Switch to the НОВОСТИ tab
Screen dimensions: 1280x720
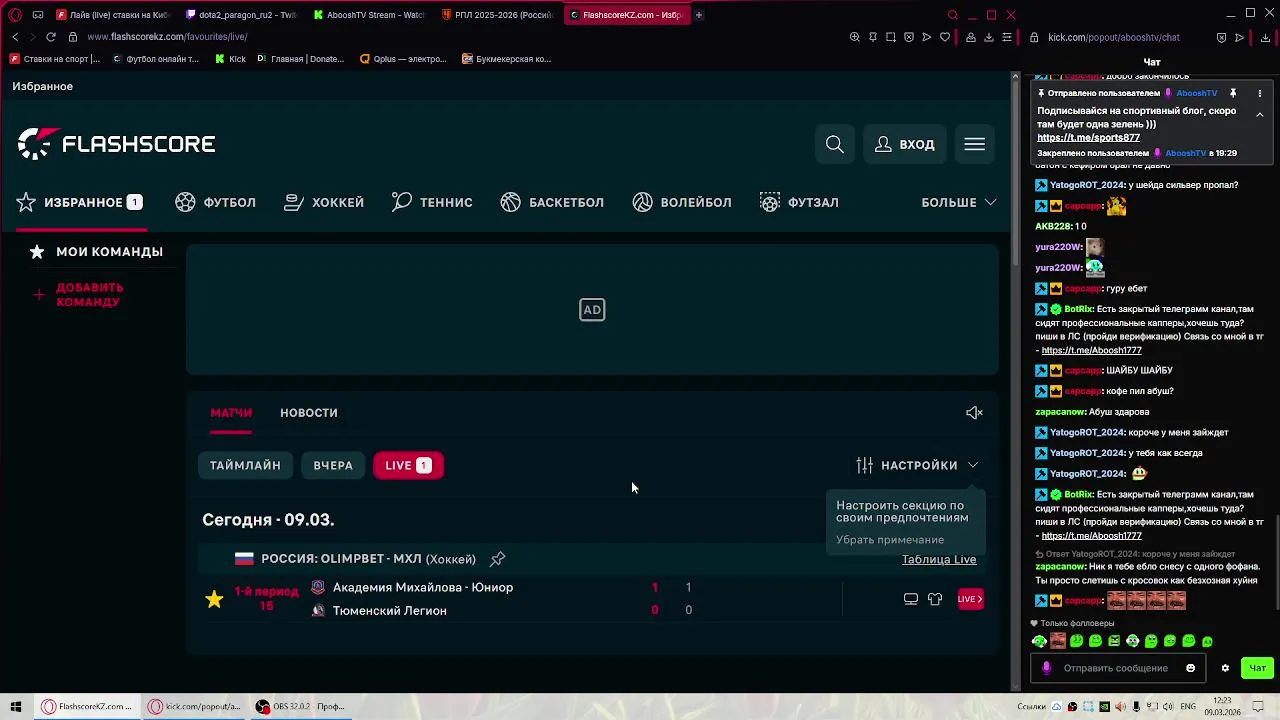point(309,413)
